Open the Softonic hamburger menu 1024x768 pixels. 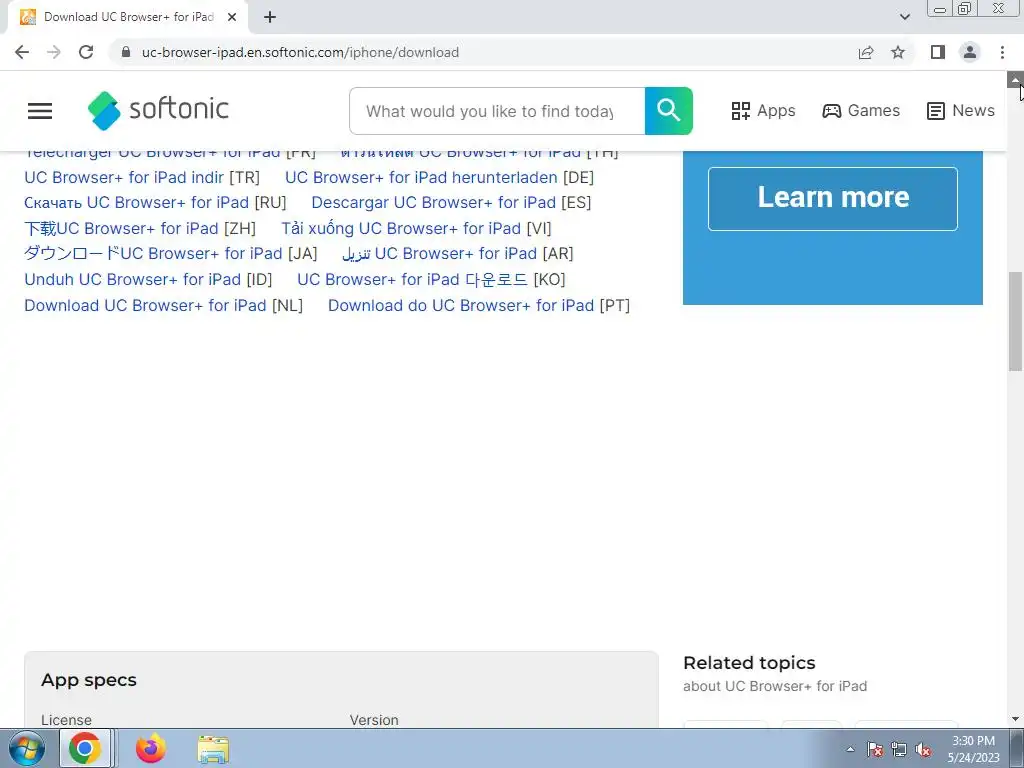coord(40,110)
